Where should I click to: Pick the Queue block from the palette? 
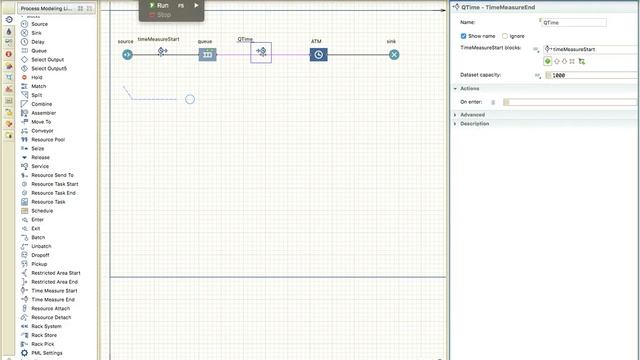[x=34, y=51]
